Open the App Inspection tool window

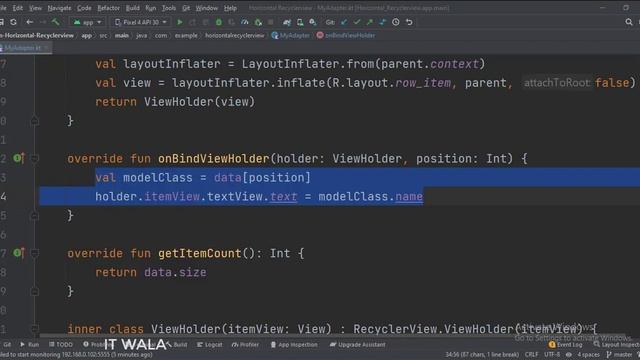[x=294, y=344]
